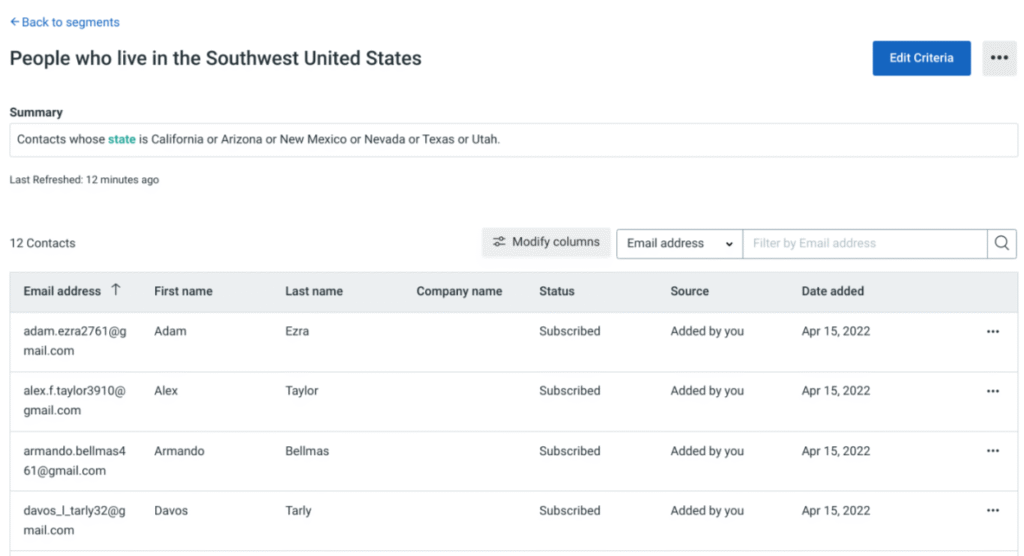Click the search magnifier icon

click(x=1002, y=244)
